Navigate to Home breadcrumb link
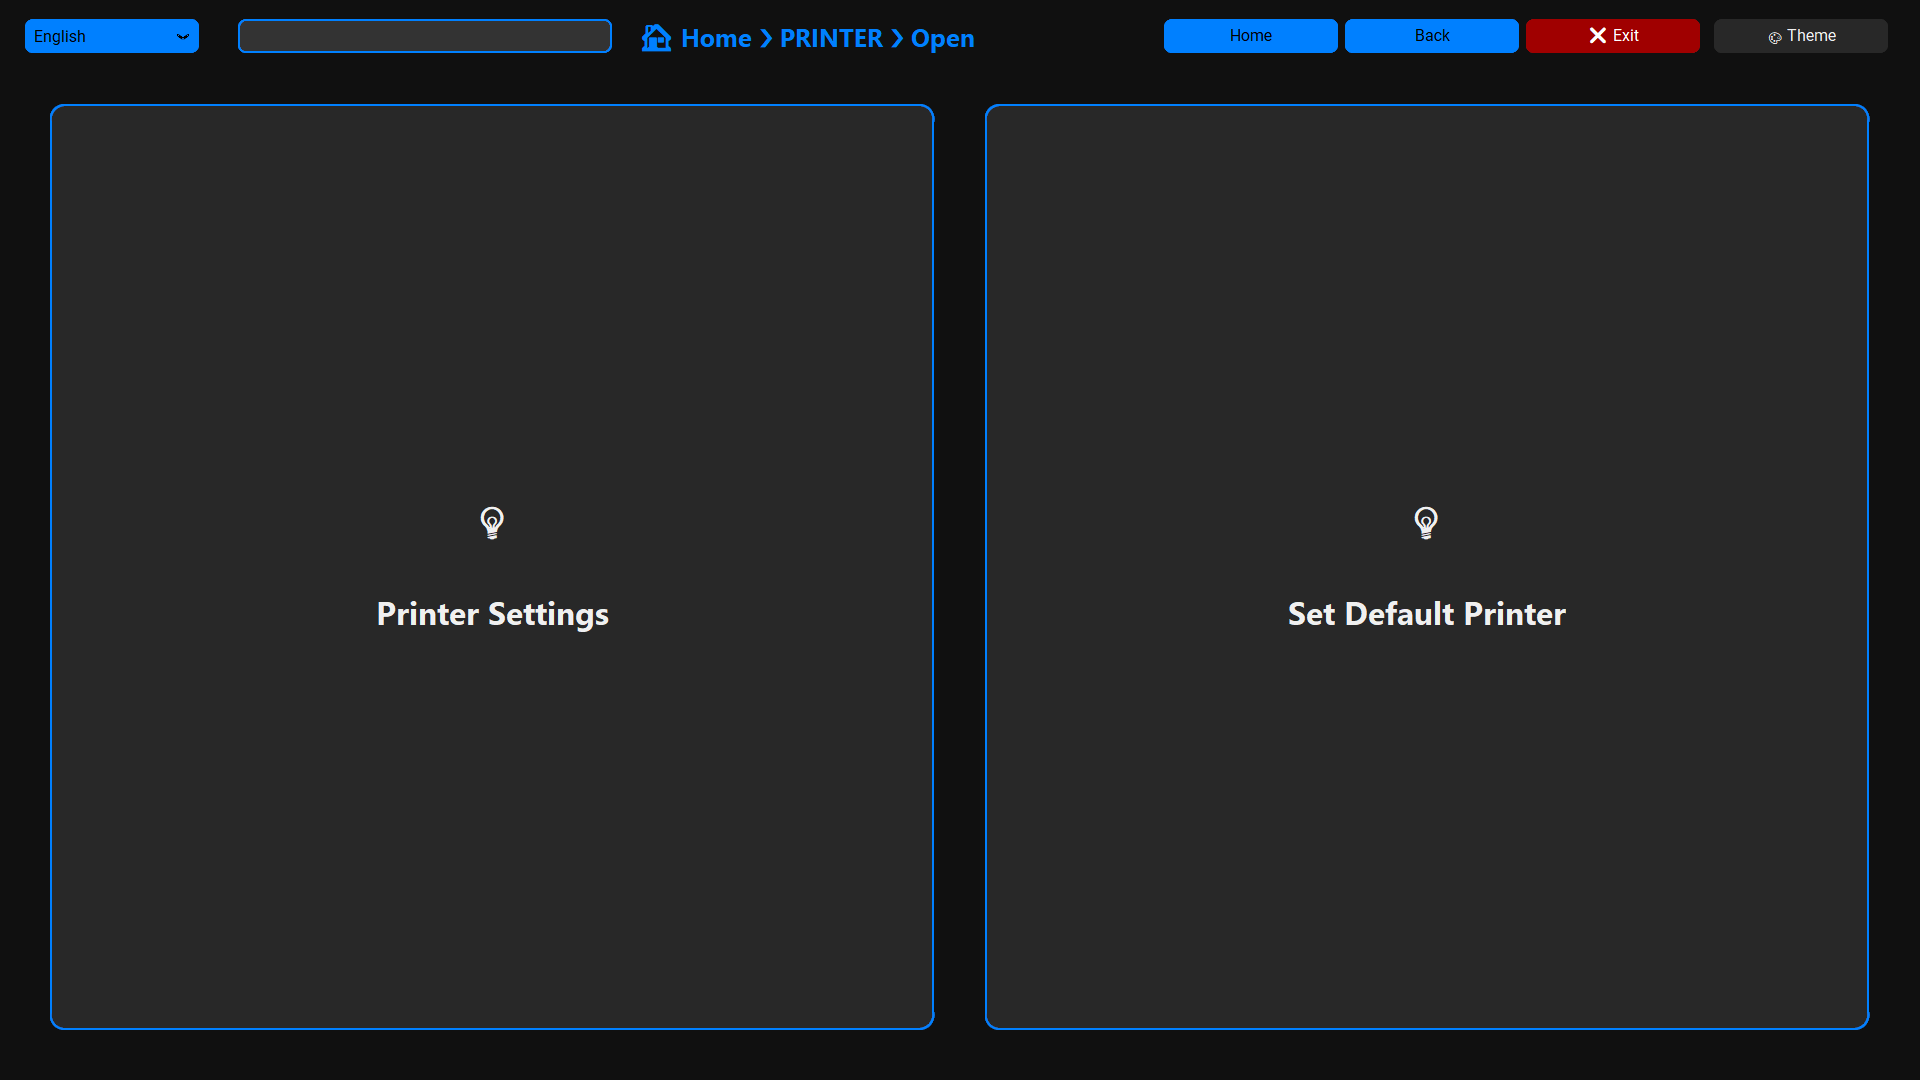The image size is (1920, 1080). pyautogui.click(x=716, y=39)
